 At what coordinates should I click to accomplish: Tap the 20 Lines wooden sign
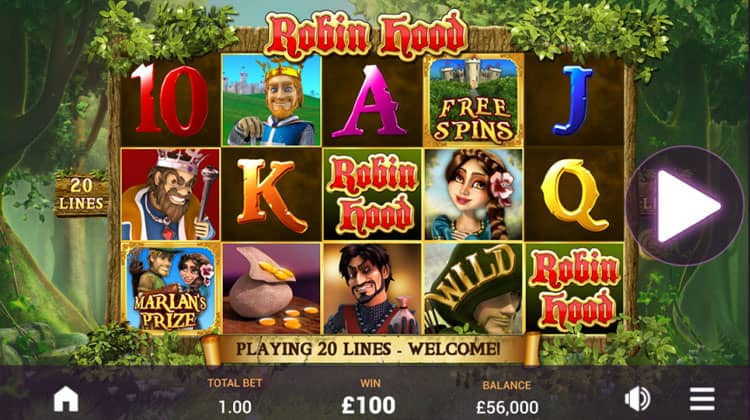coord(81,194)
